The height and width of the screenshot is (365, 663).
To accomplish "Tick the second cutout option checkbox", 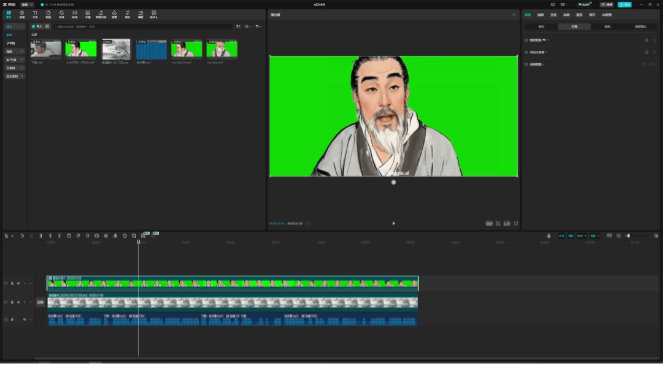I will coord(526,52).
